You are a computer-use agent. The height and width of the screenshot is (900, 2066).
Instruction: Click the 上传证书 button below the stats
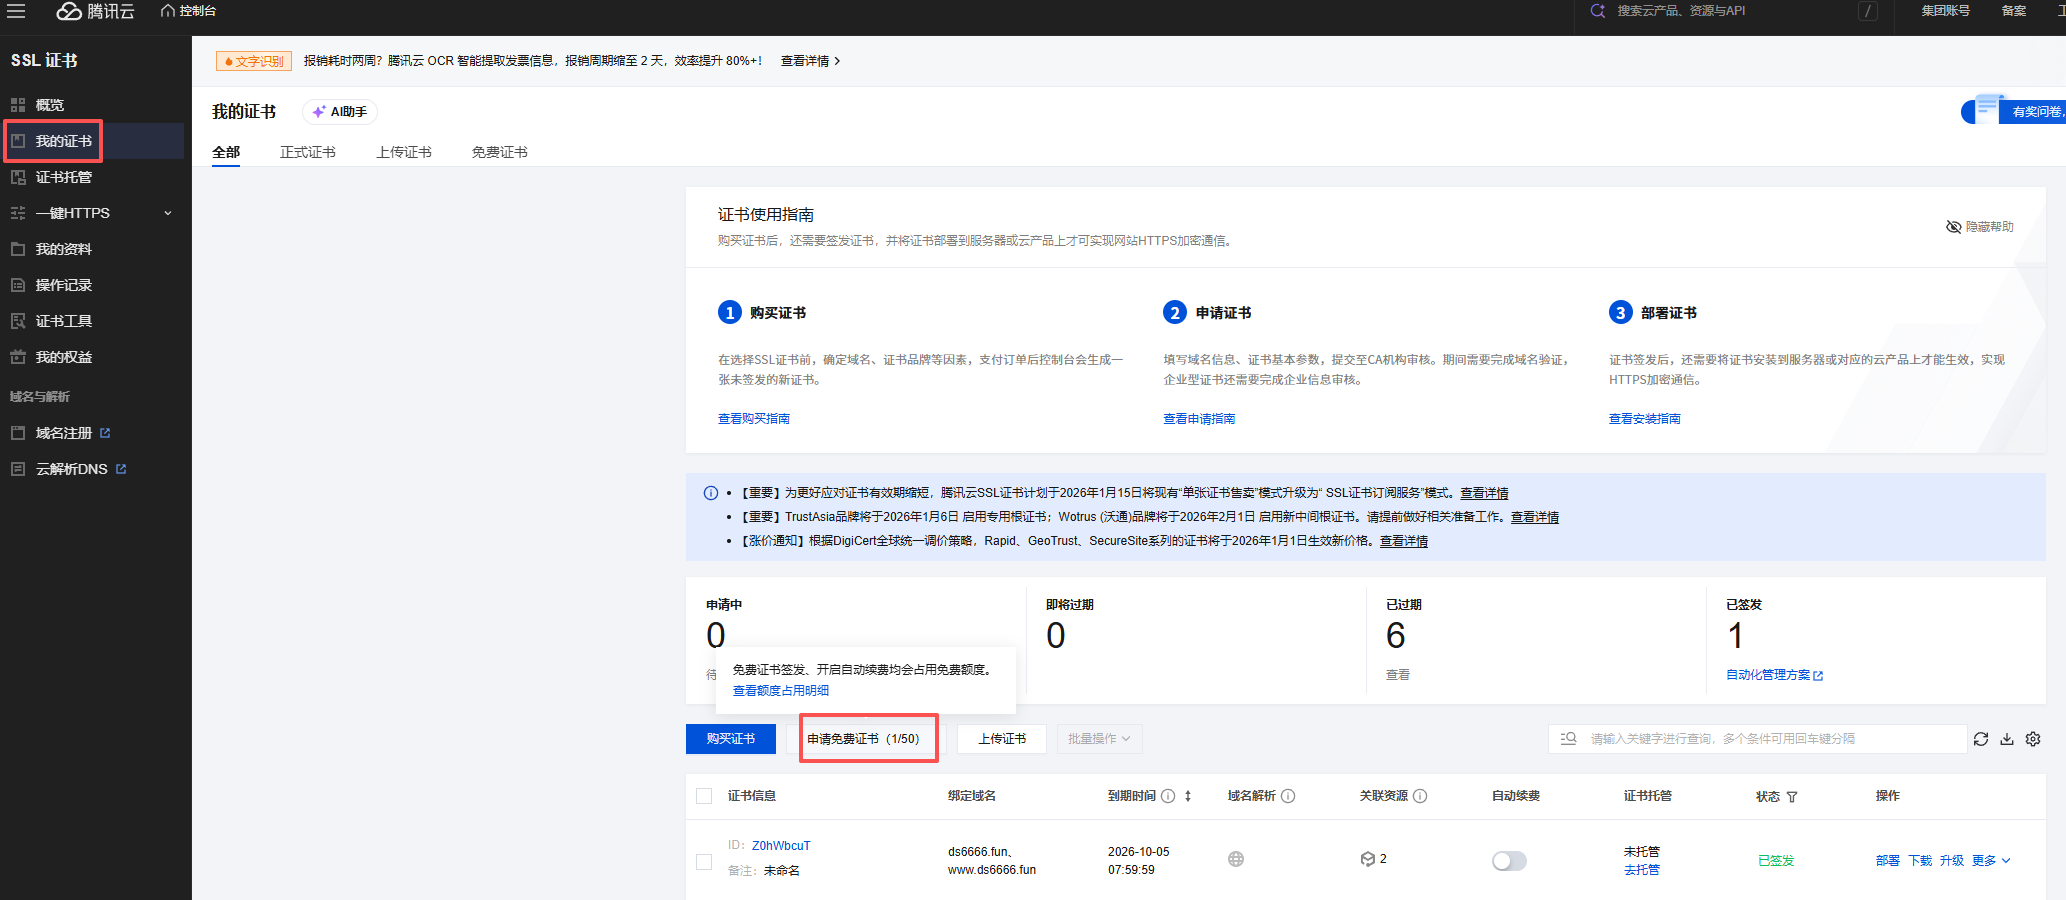pyautogui.click(x=1002, y=739)
